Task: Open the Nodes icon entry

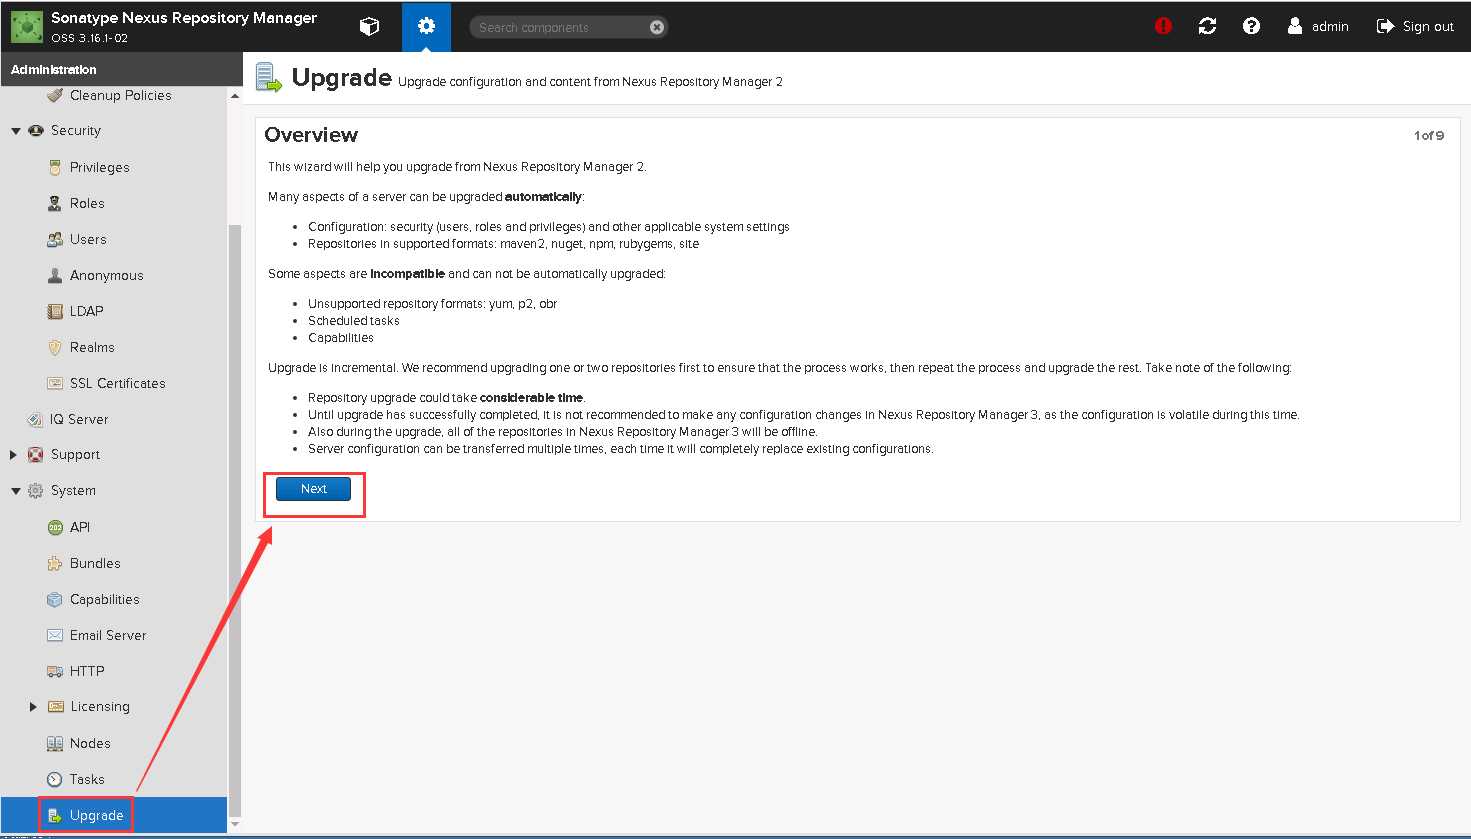Action: pyautogui.click(x=55, y=743)
